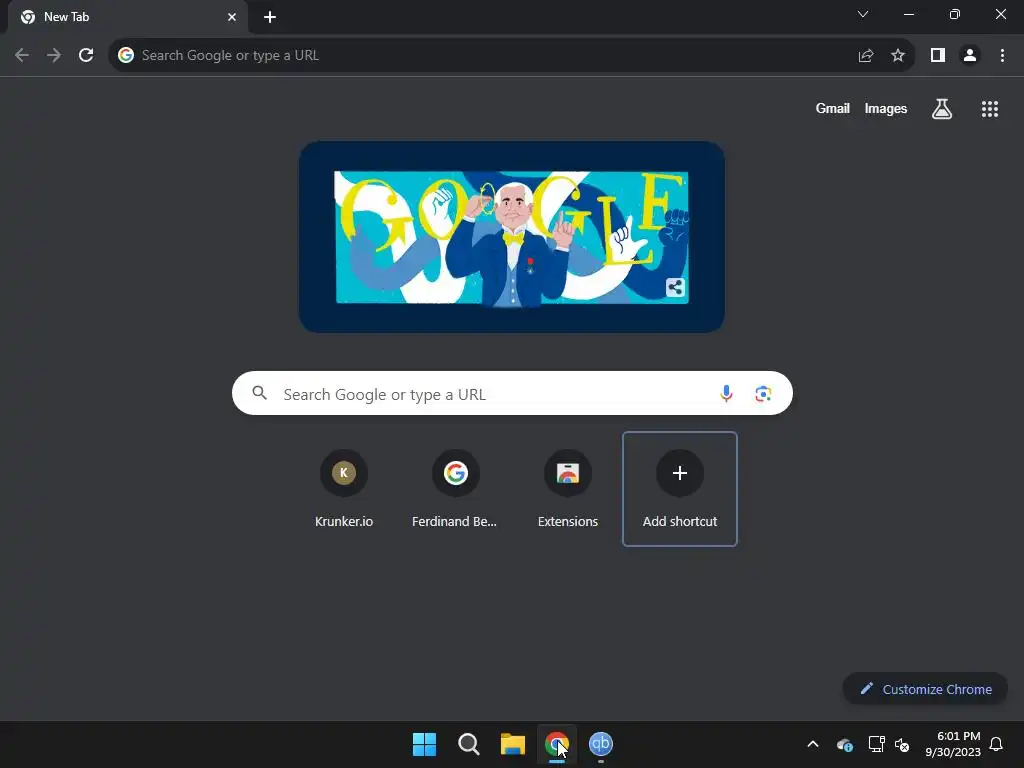Open the Images link

pos(886,108)
